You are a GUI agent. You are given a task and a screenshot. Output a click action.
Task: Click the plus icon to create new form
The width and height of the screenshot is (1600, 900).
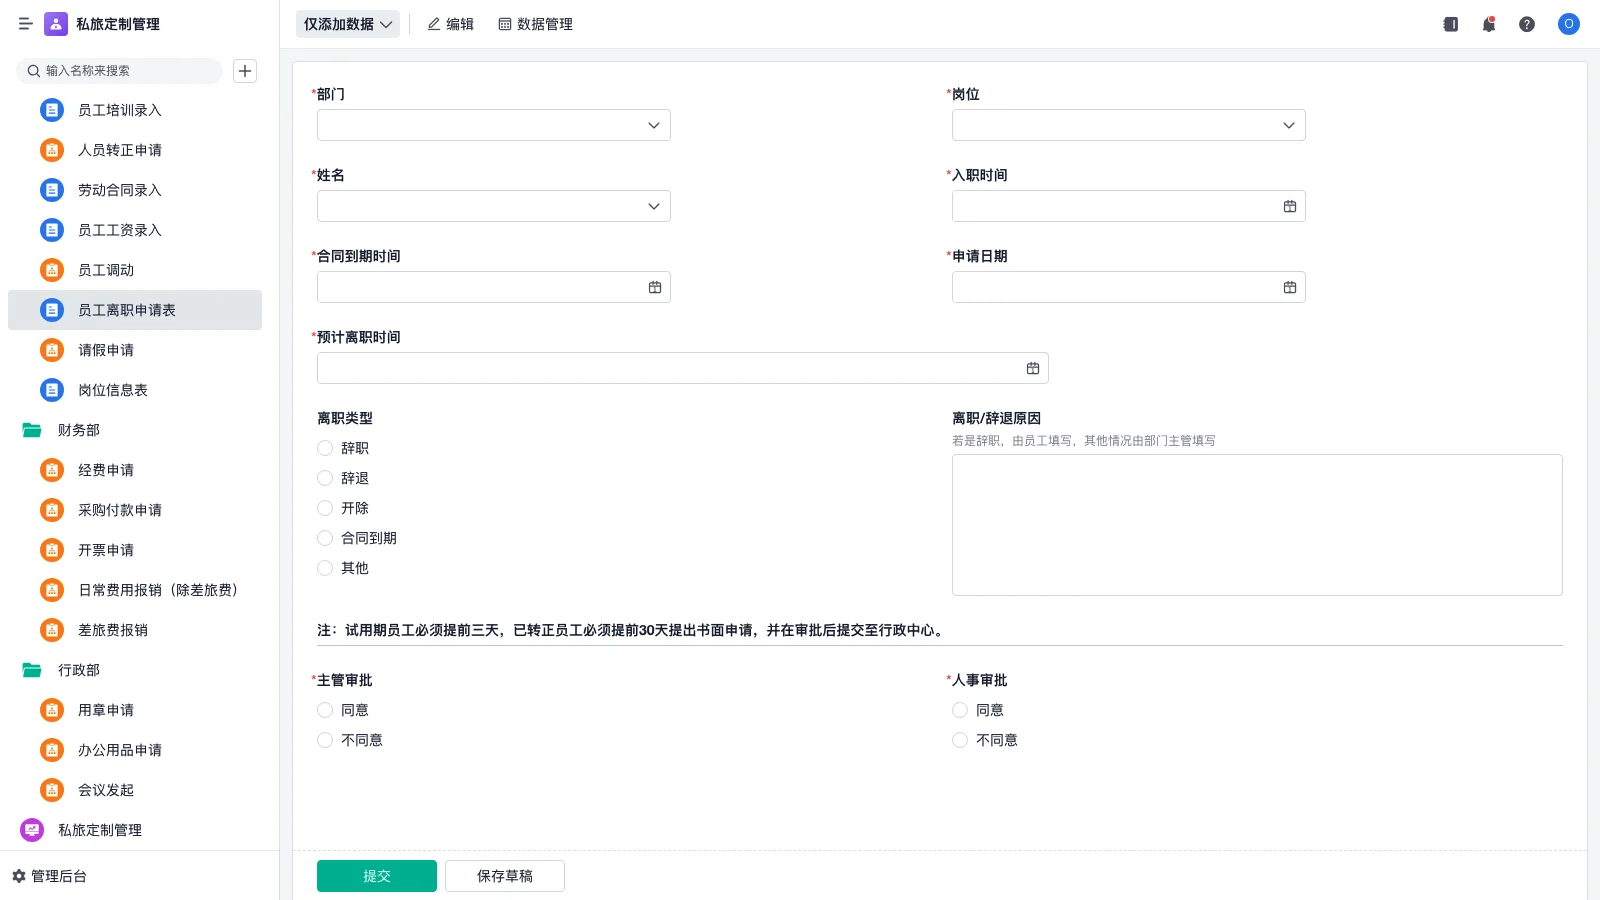[x=245, y=71]
